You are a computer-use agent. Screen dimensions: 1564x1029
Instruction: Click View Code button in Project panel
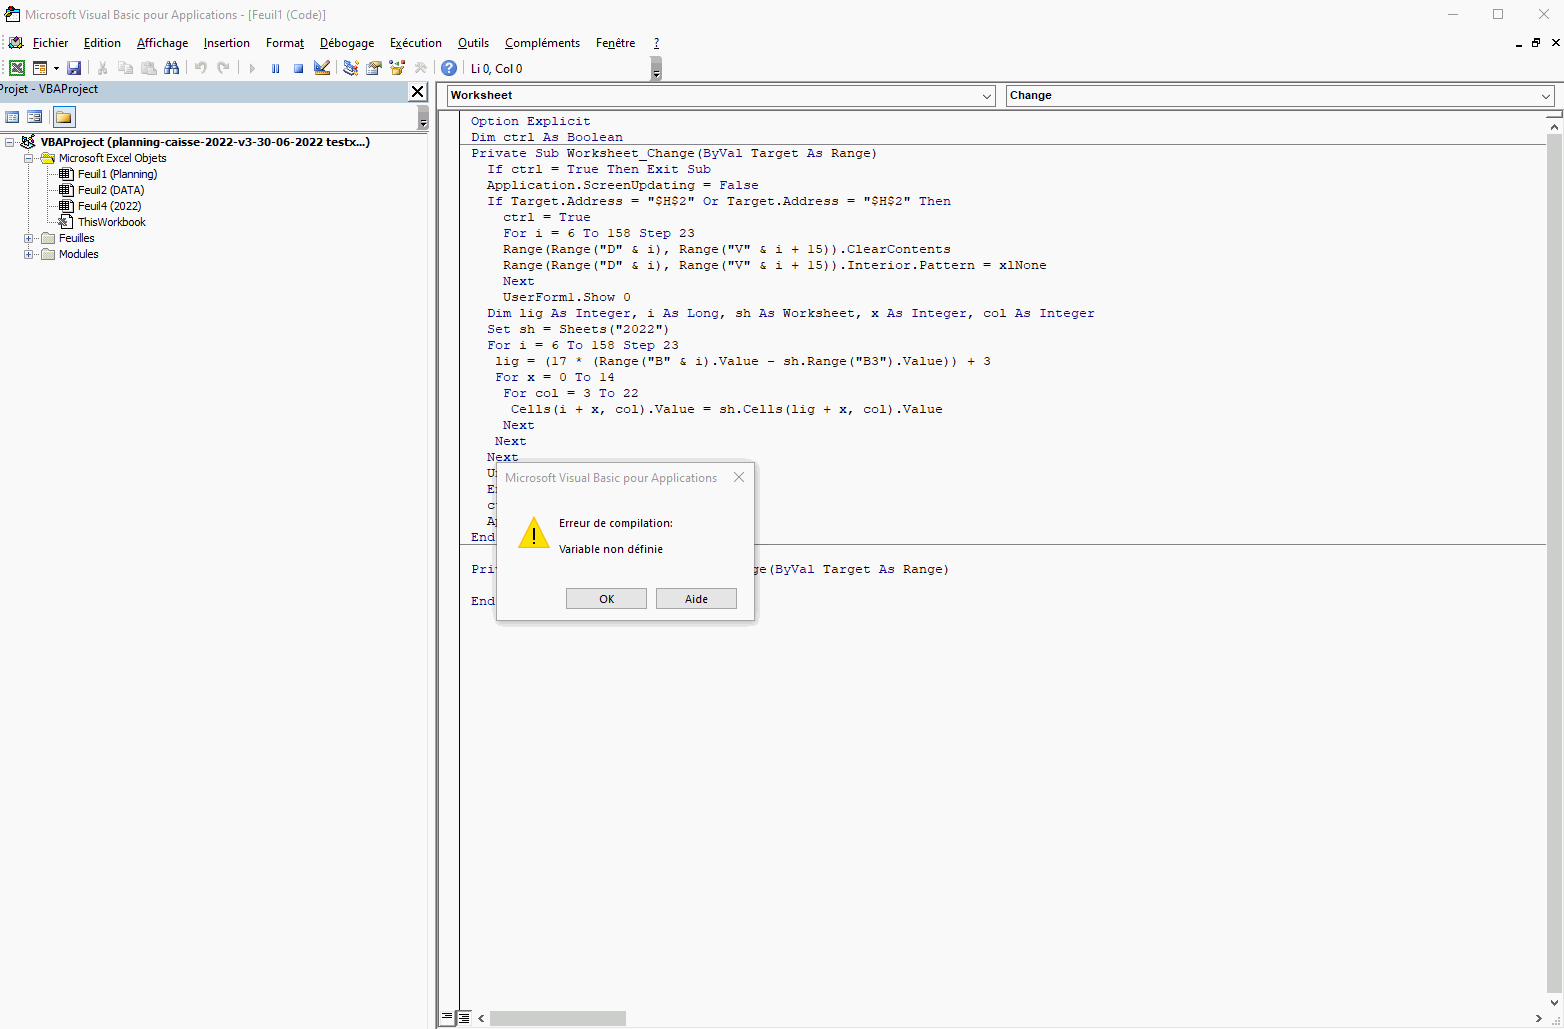pos(13,117)
